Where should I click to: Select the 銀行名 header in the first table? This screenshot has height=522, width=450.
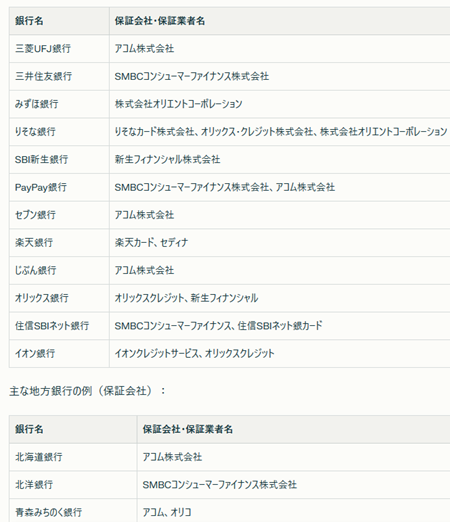59,21
